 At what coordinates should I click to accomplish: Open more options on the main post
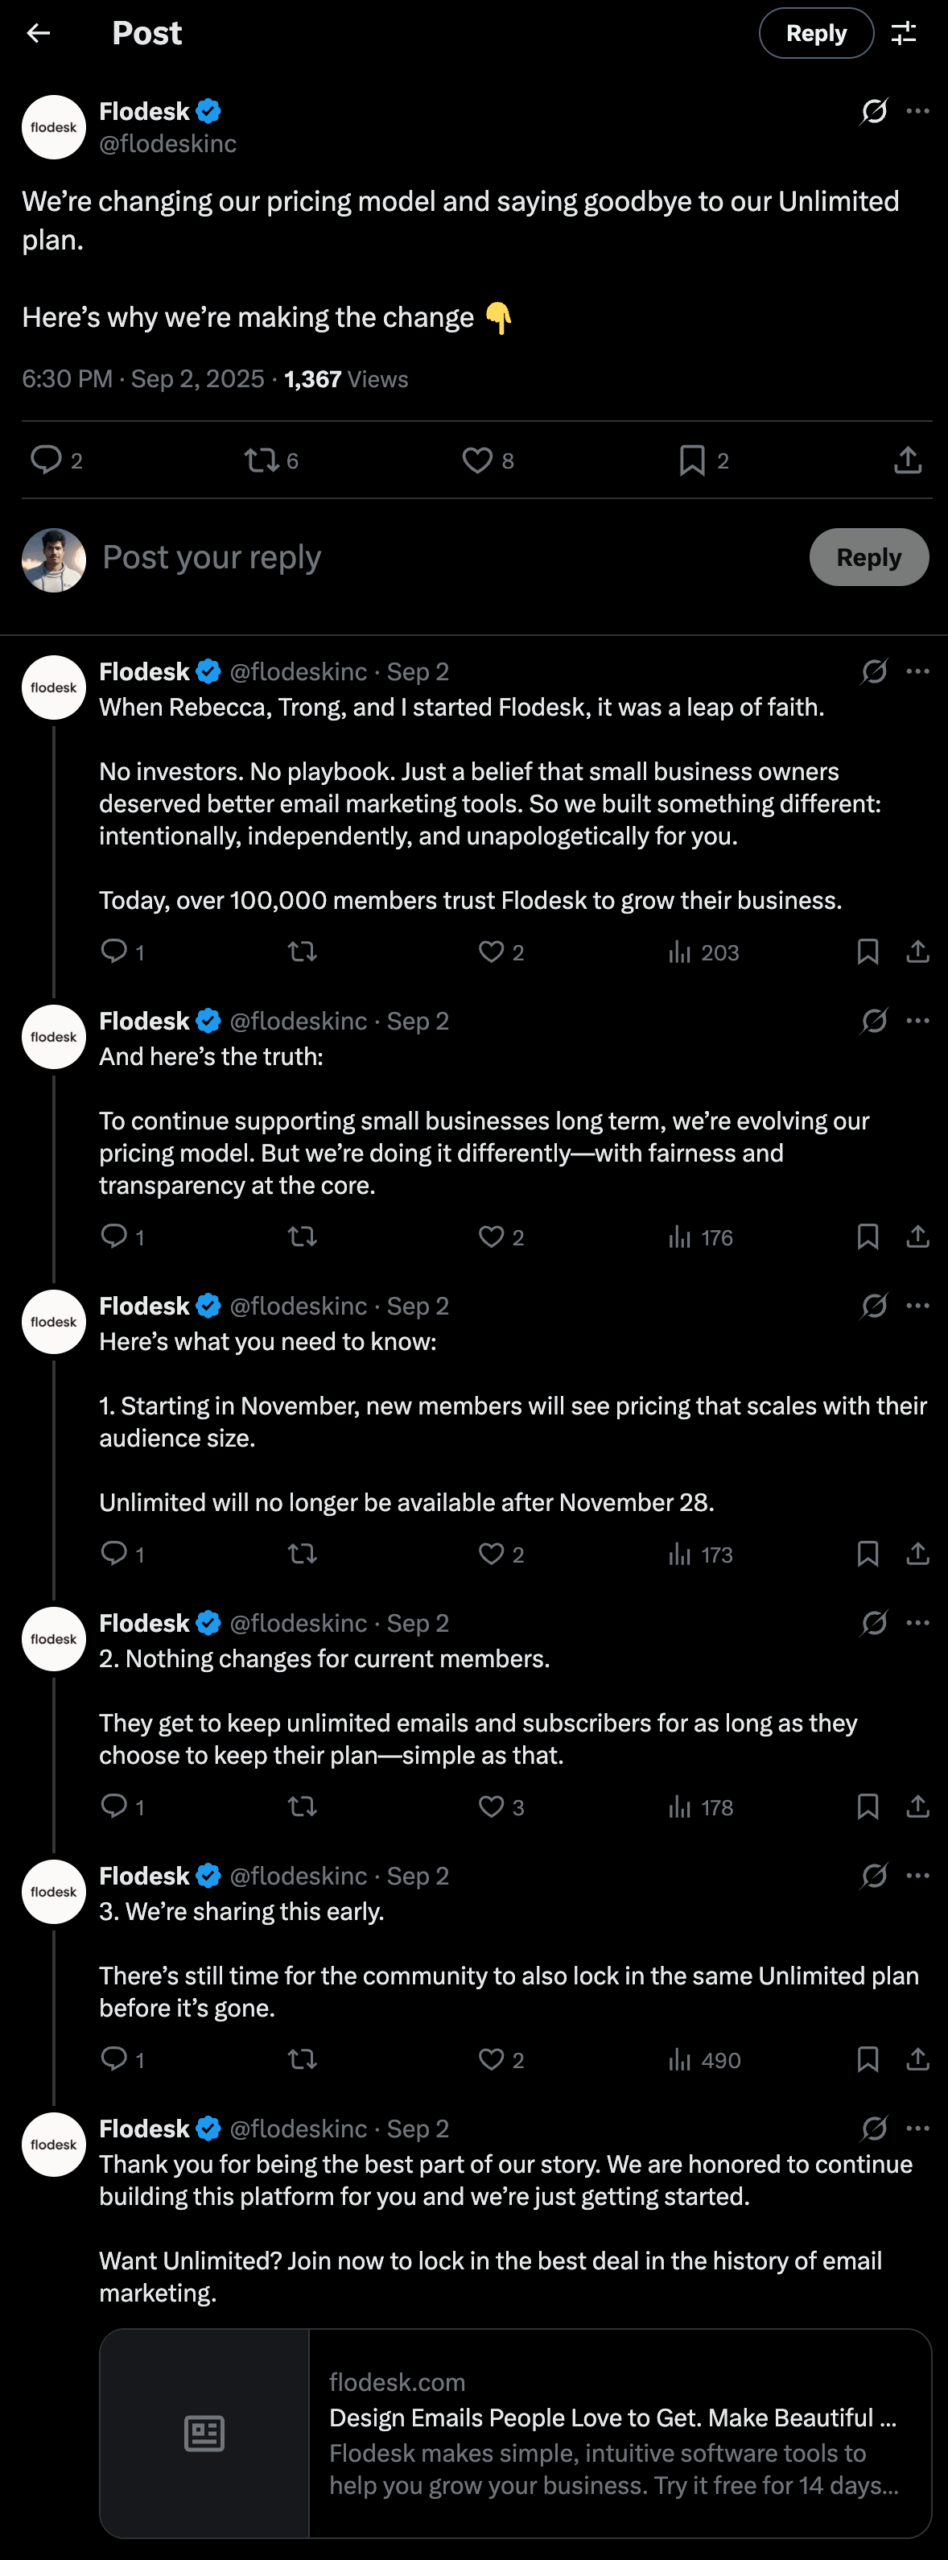pos(918,111)
